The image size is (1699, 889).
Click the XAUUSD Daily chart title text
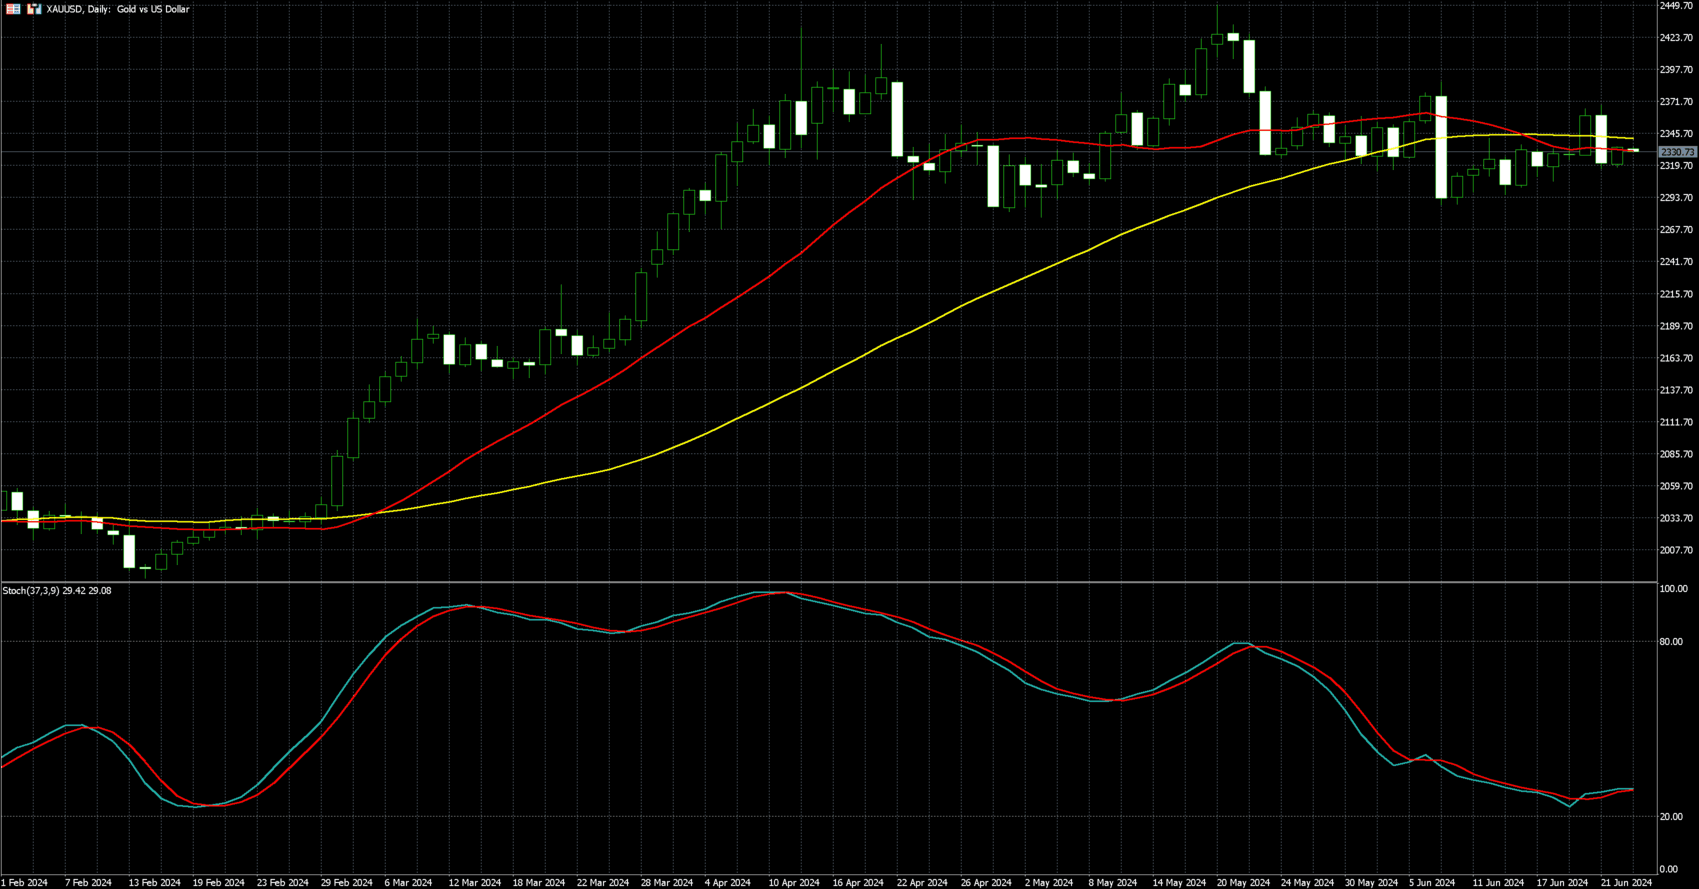click(118, 9)
